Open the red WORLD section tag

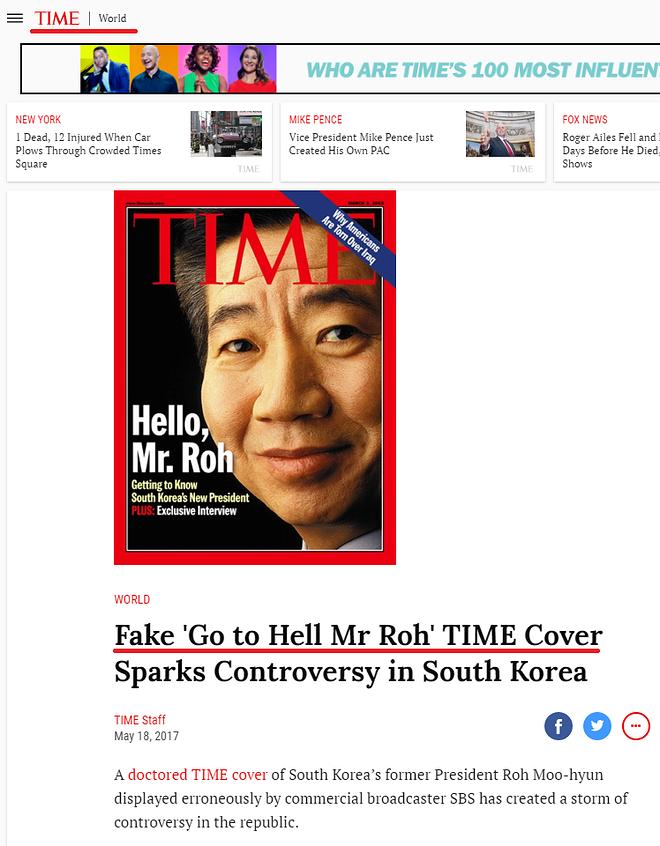(x=132, y=599)
